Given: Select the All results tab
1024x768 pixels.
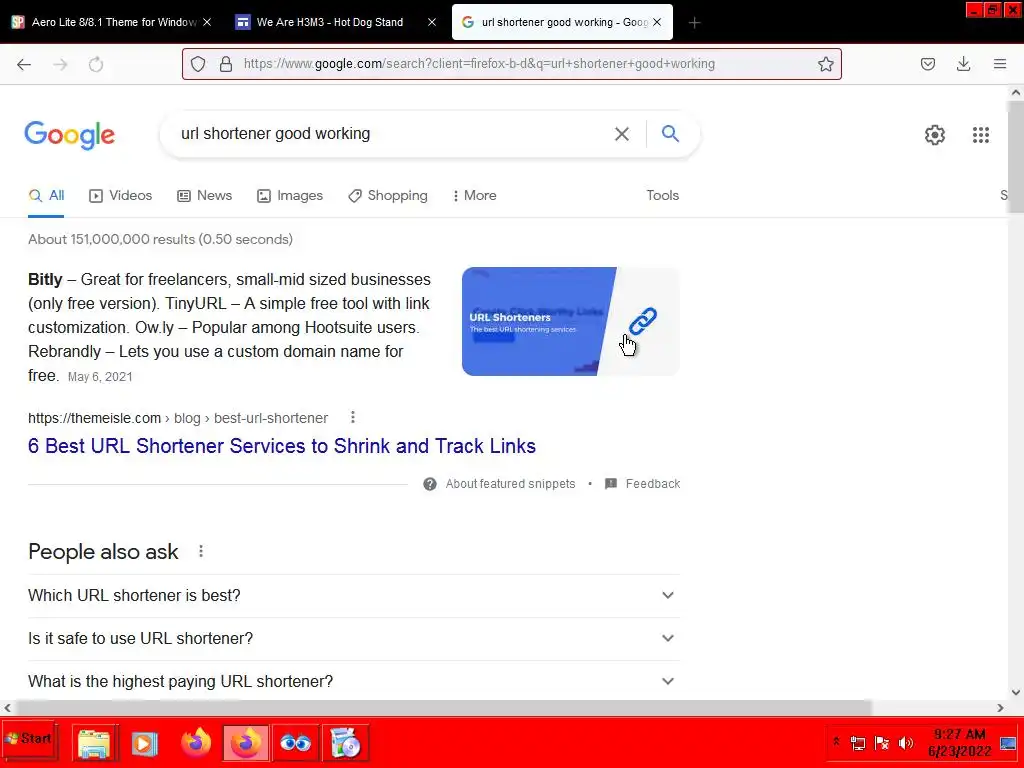Looking at the screenshot, I should 46,195.
